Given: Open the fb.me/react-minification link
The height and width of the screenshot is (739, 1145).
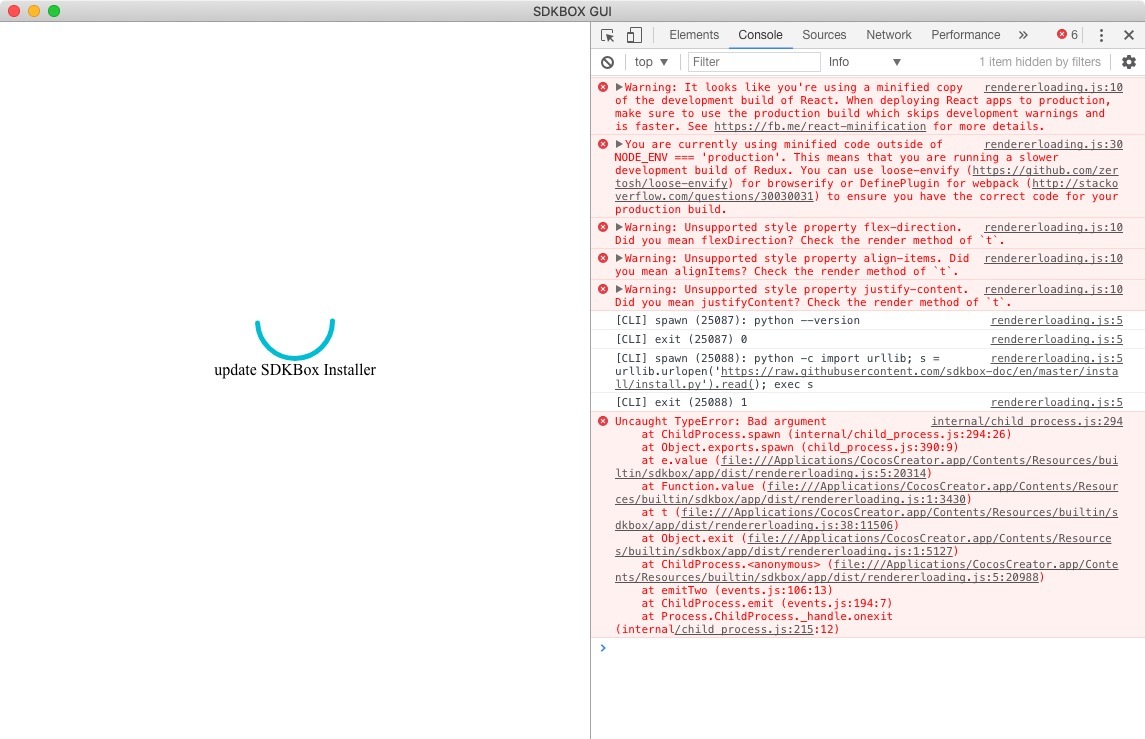Looking at the screenshot, I should pyautogui.click(x=819, y=126).
